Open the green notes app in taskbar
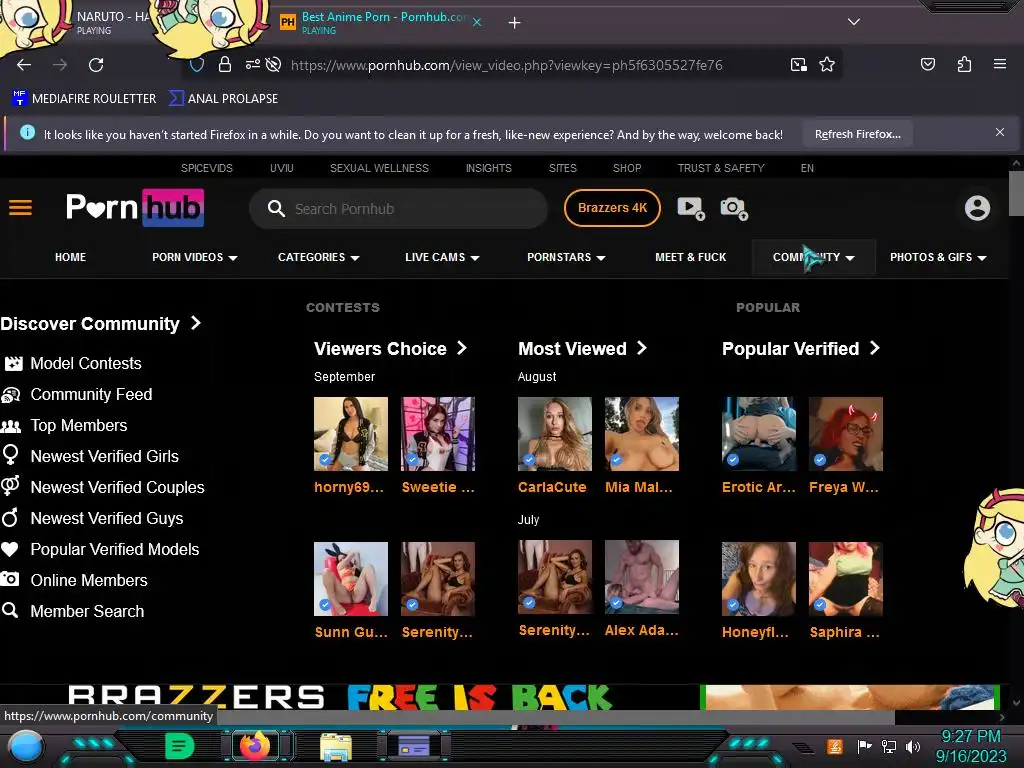This screenshot has width=1024, height=768. coord(180,745)
